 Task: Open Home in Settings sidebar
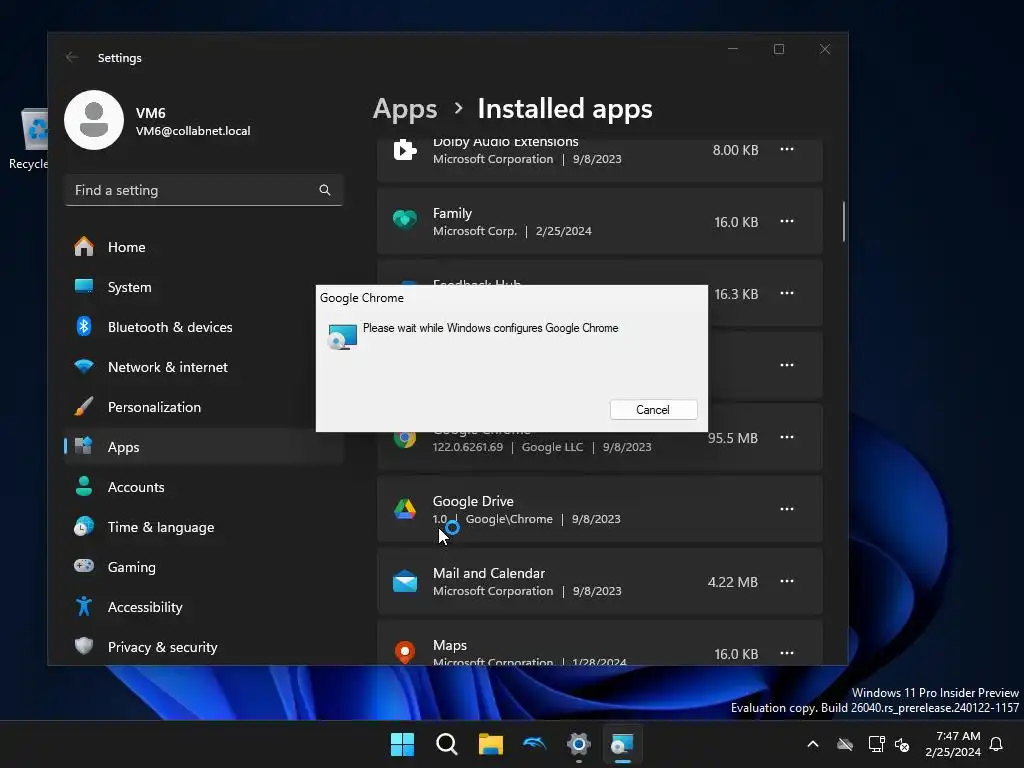204,247
